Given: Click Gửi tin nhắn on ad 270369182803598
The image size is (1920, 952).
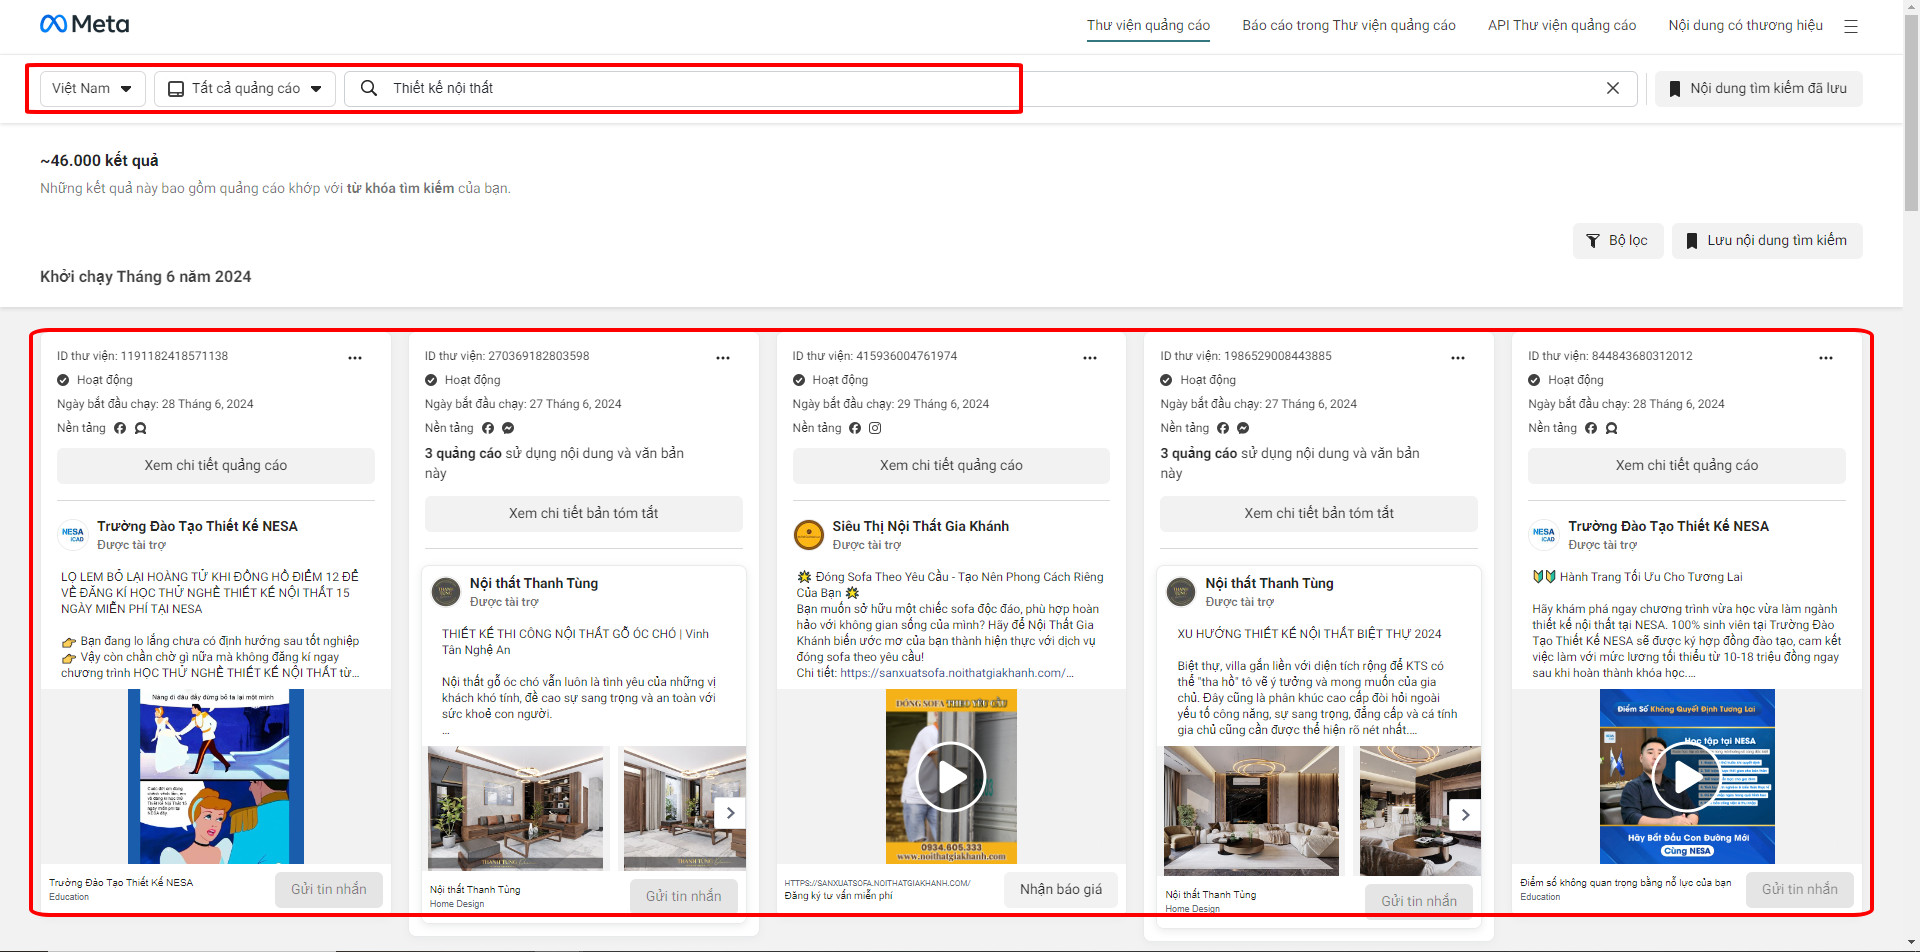Looking at the screenshot, I should click(x=683, y=896).
